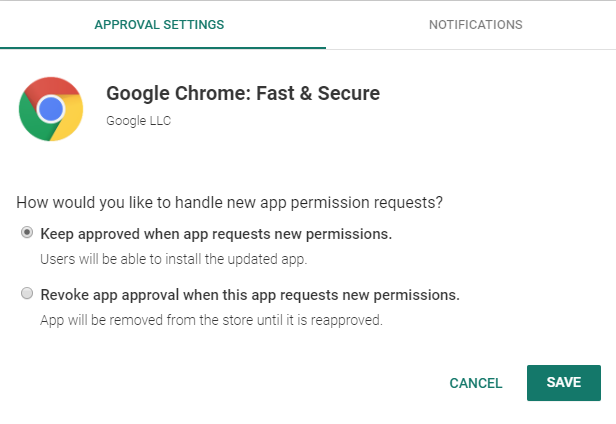Click the Cancel button
Viewport: 616px width, 424px height.
pos(476,383)
